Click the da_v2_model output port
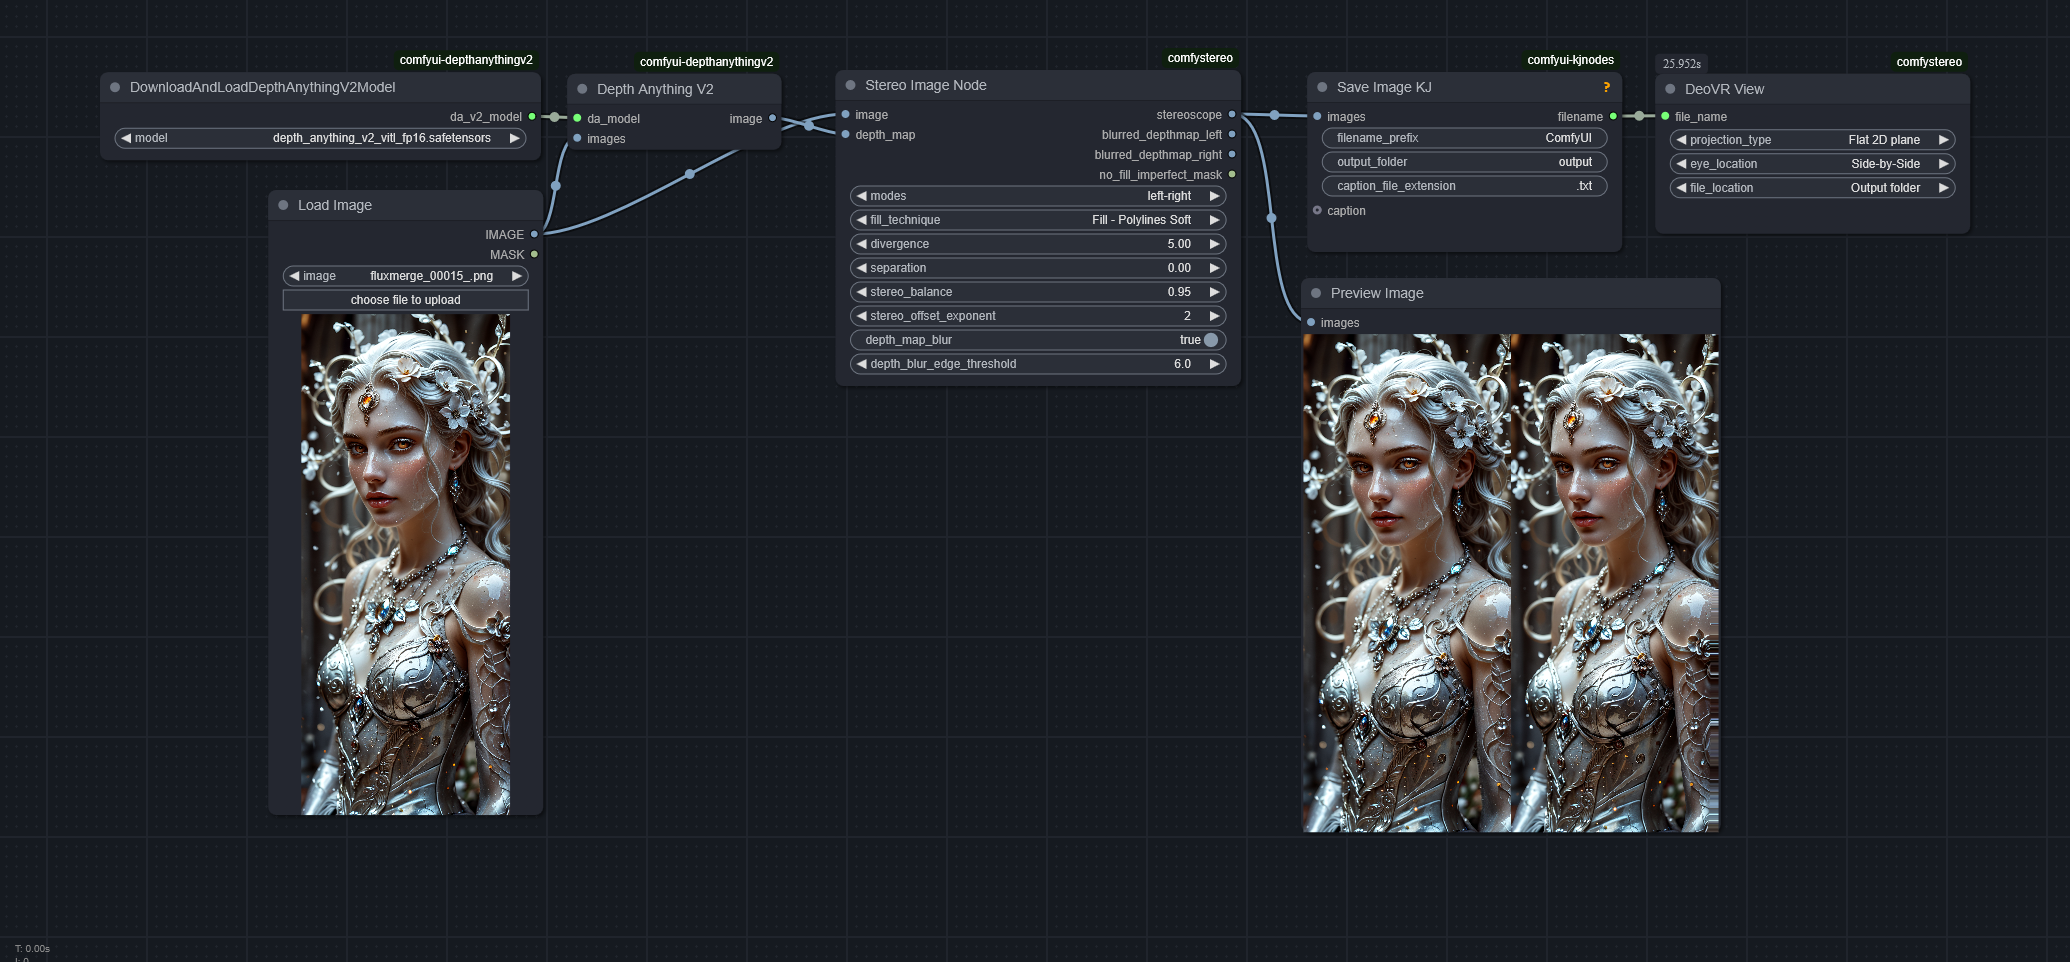 (532, 117)
